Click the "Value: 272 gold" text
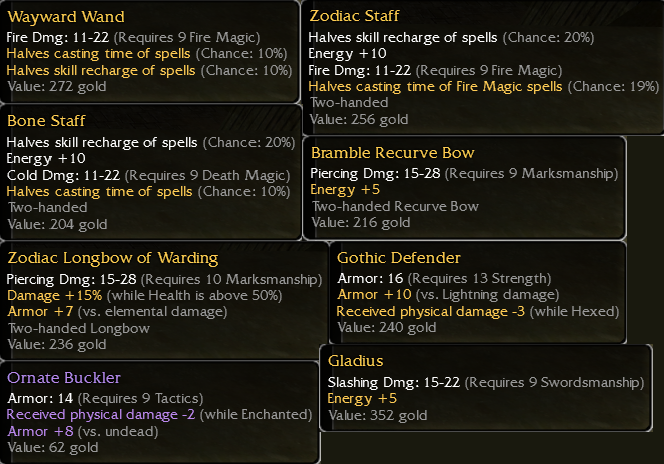 [56, 88]
